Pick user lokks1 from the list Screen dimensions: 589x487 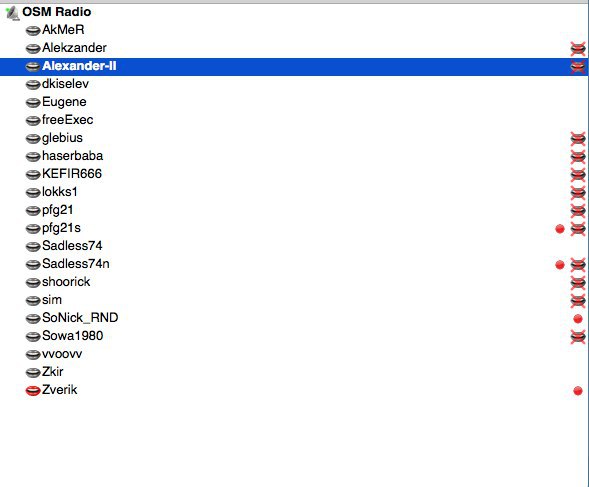coord(60,192)
